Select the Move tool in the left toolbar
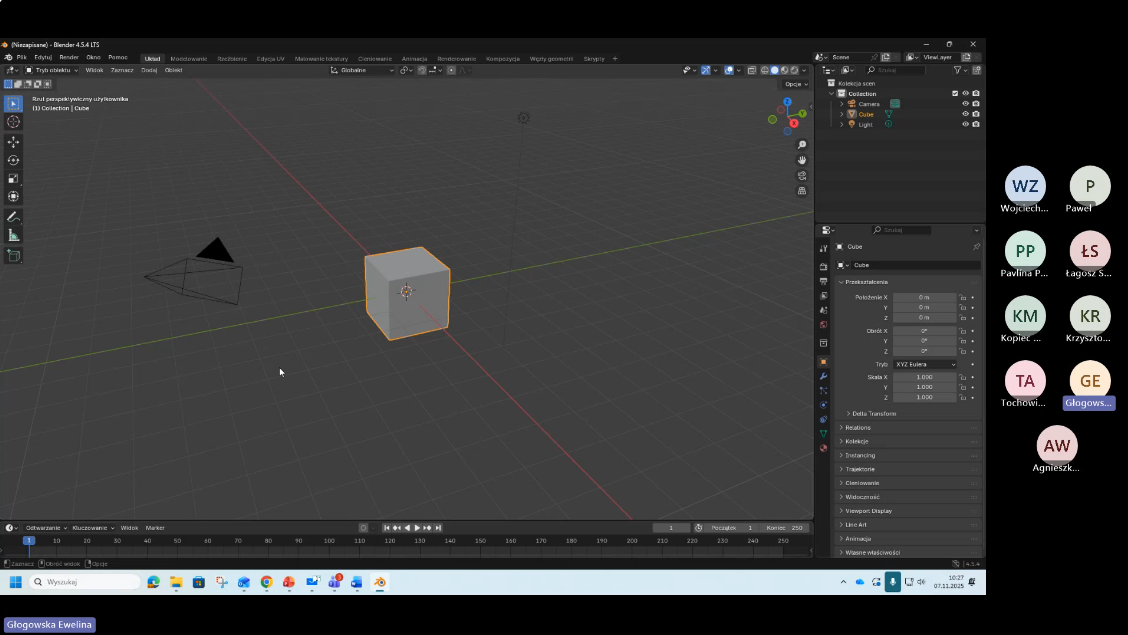Image resolution: width=1128 pixels, height=635 pixels. [x=13, y=142]
